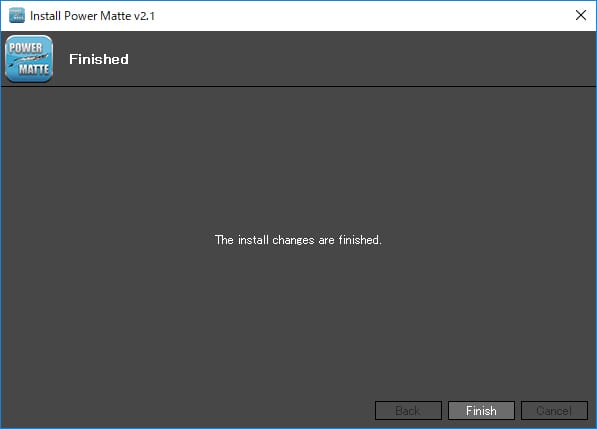Click the "Finished" heading text
Viewport: 597px width, 429px height.
tap(99, 59)
